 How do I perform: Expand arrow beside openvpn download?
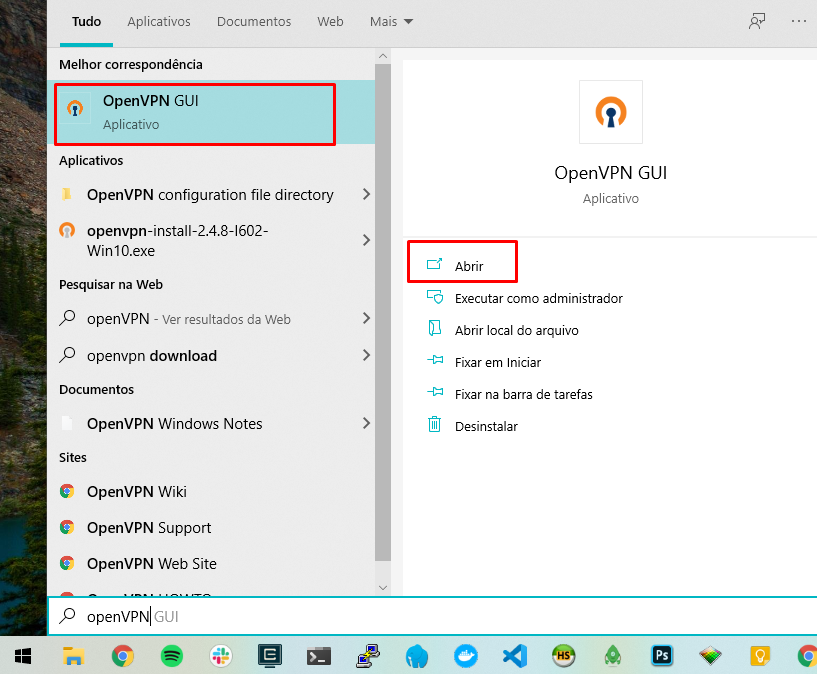point(366,355)
